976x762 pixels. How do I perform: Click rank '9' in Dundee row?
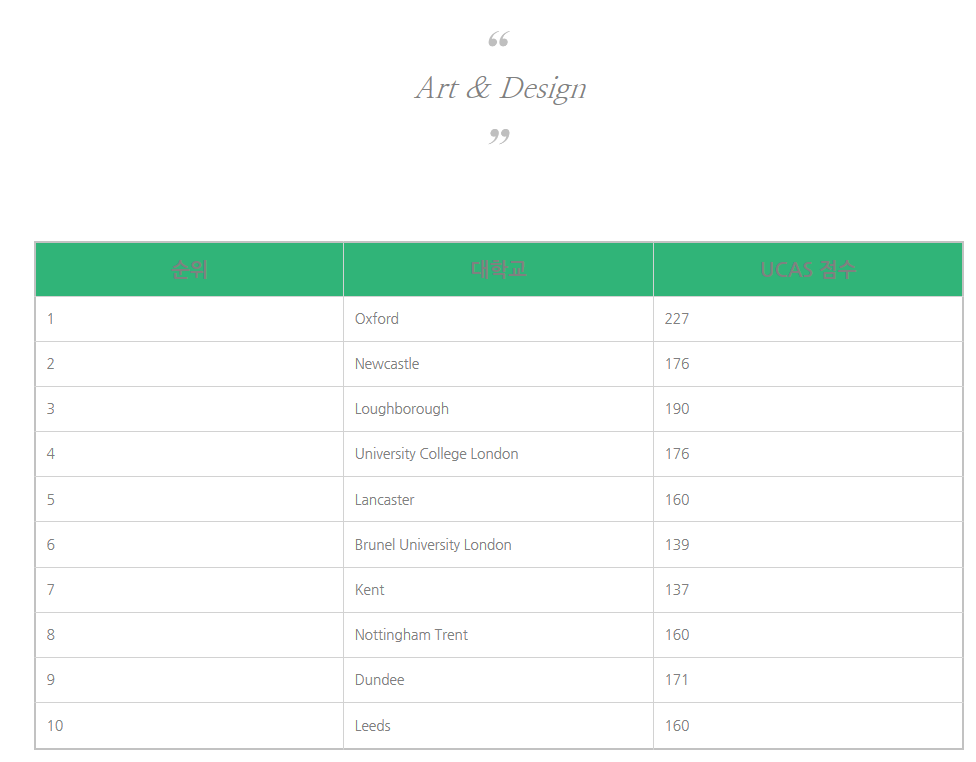coord(50,680)
